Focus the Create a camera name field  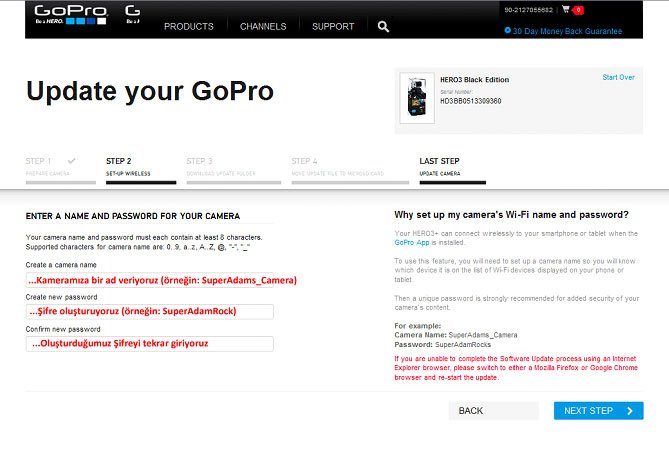coord(149,280)
